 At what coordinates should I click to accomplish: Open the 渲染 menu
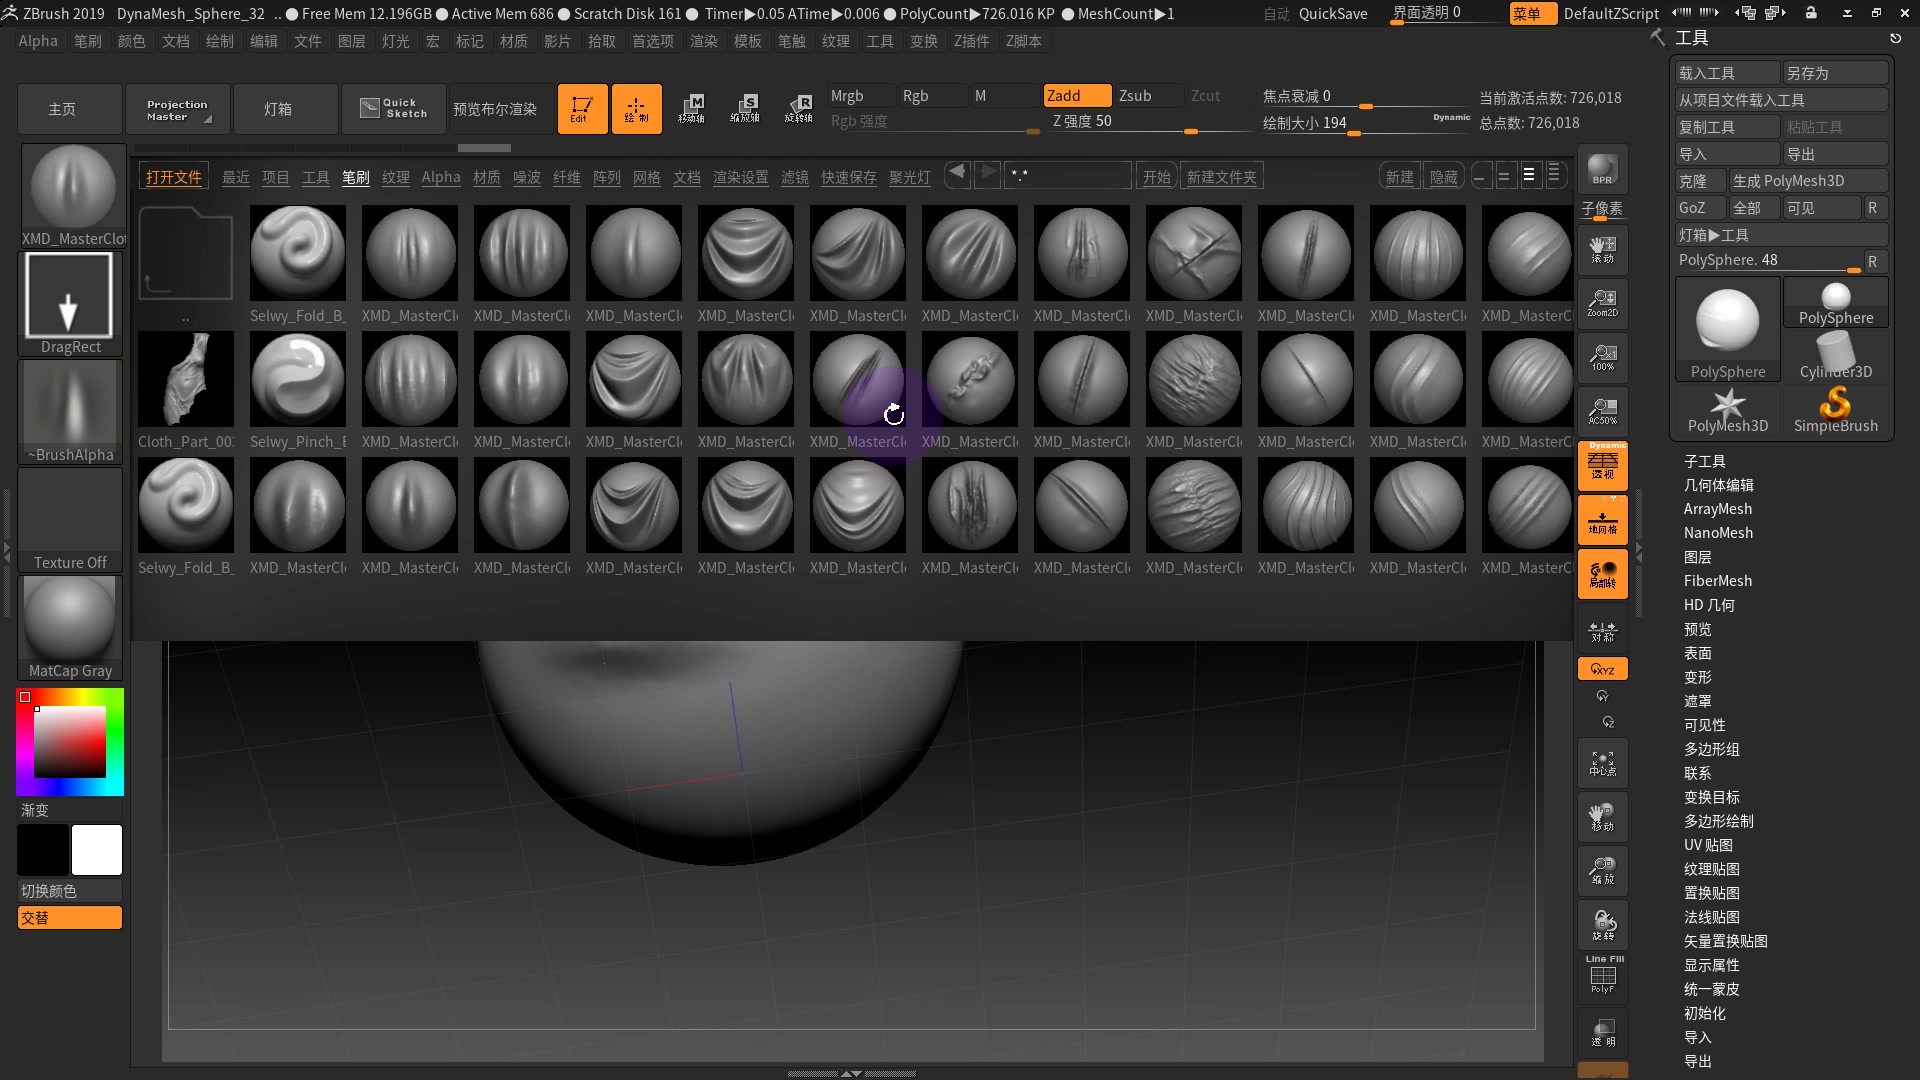click(703, 41)
